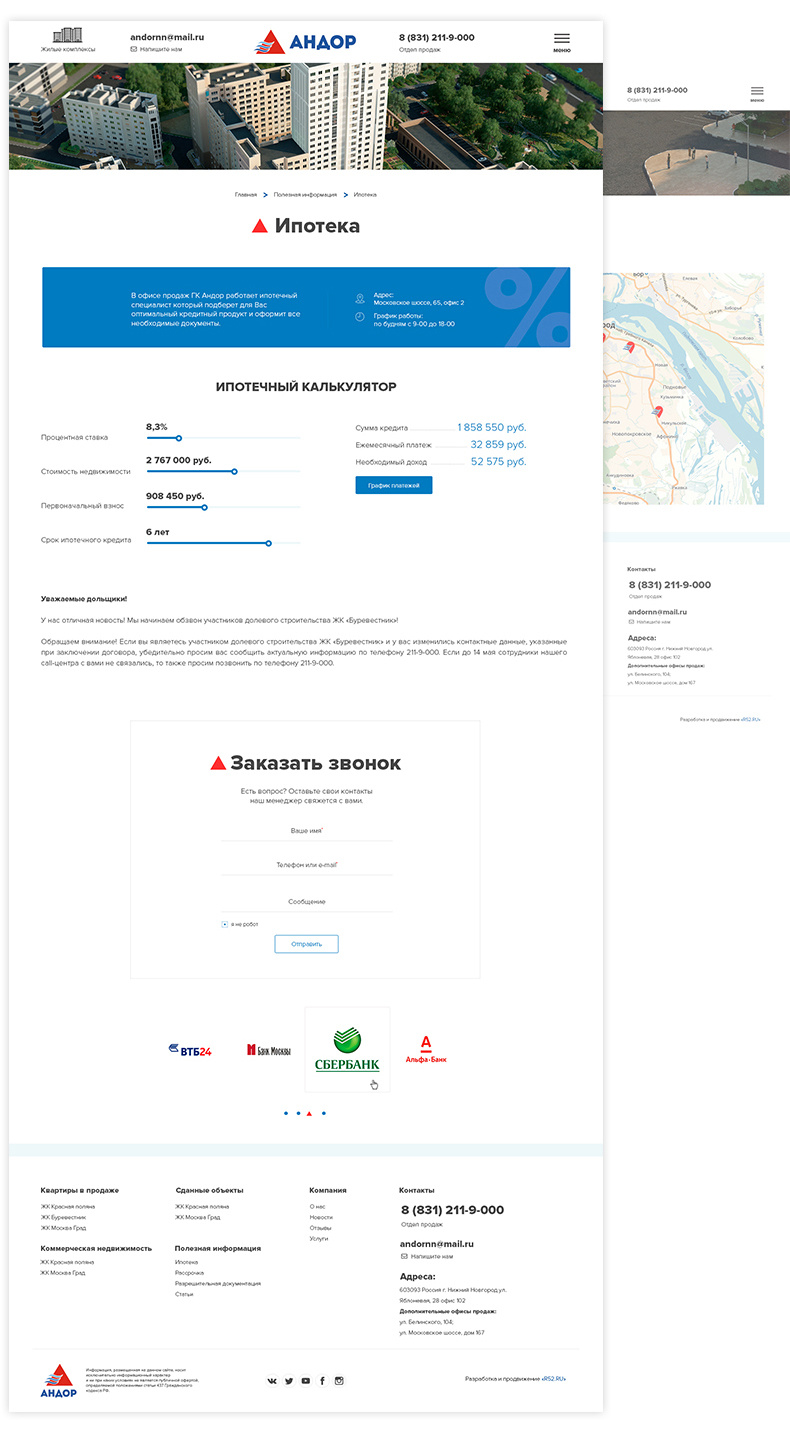Open the Instagram icon in footer
The height and width of the screenshot is (1431, 790).
pos(339,1381)
